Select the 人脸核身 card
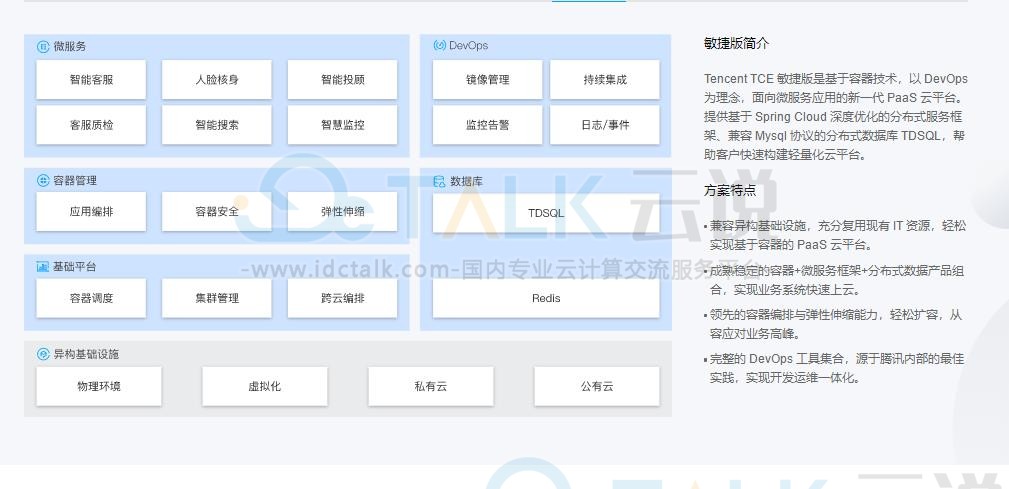The width and height of the screenshot is (1009, 489). (217, 80)
